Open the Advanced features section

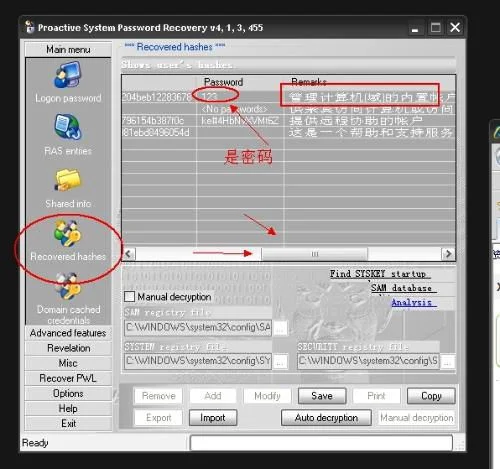[x=68, y=333]
